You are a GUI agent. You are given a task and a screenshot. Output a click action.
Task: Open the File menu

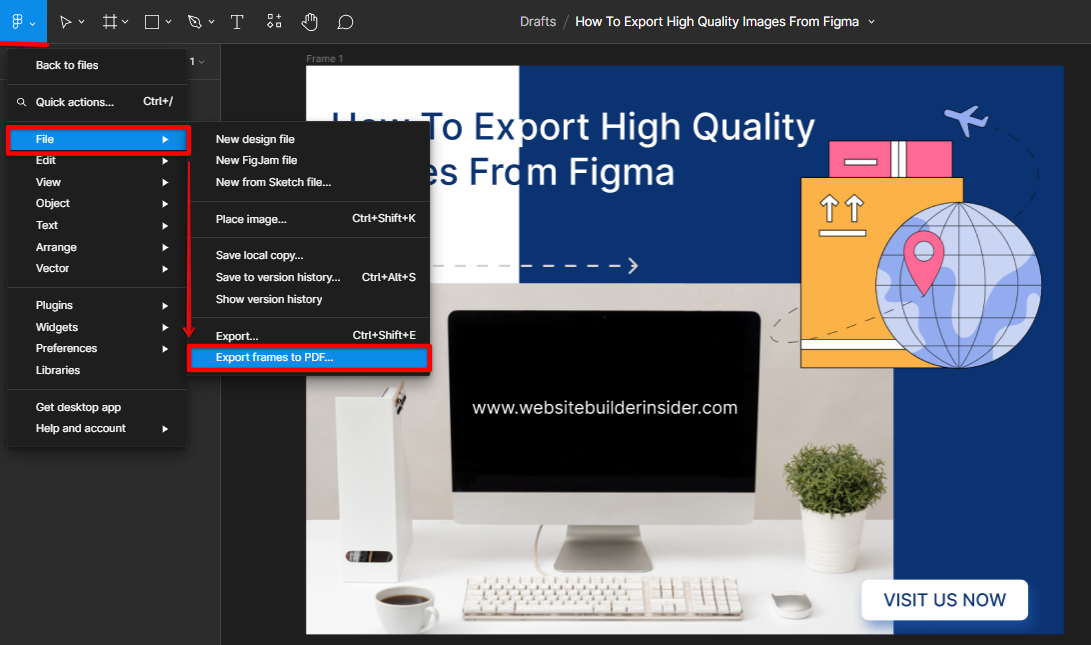(x=98, y=139)
